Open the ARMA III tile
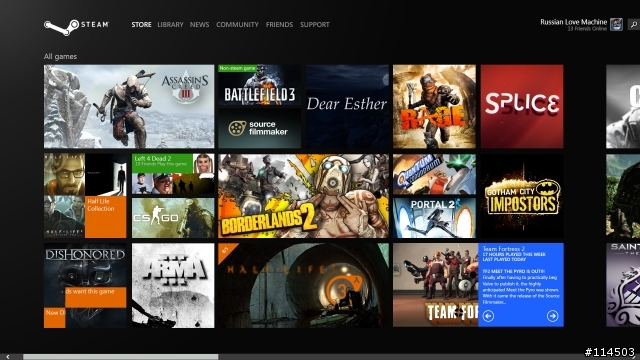 (173, 285)
